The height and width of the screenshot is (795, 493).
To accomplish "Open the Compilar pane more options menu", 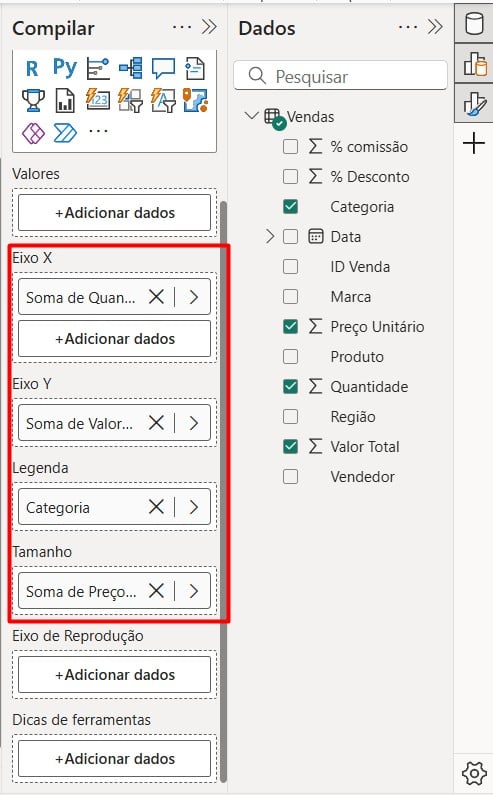I will (182, 27).
